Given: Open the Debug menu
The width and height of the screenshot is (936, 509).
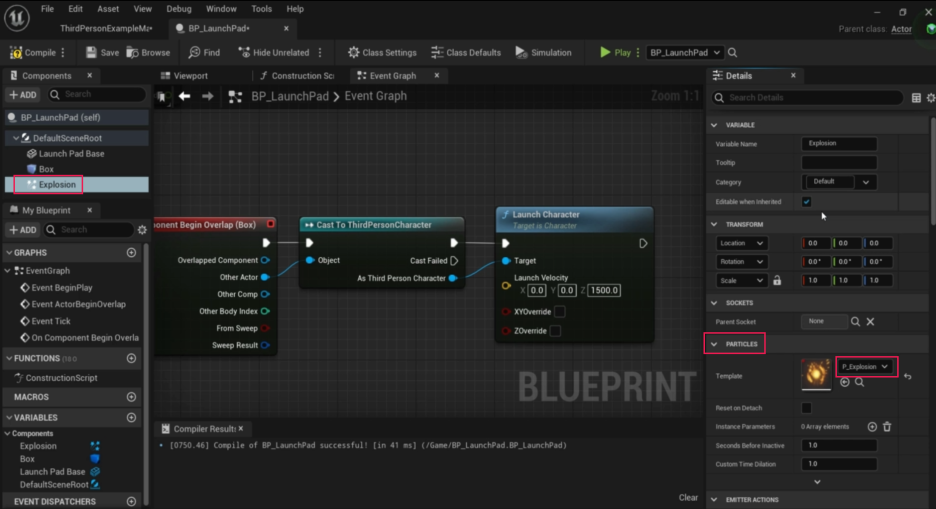Looking at the screenshot, I should click(179, 9).
